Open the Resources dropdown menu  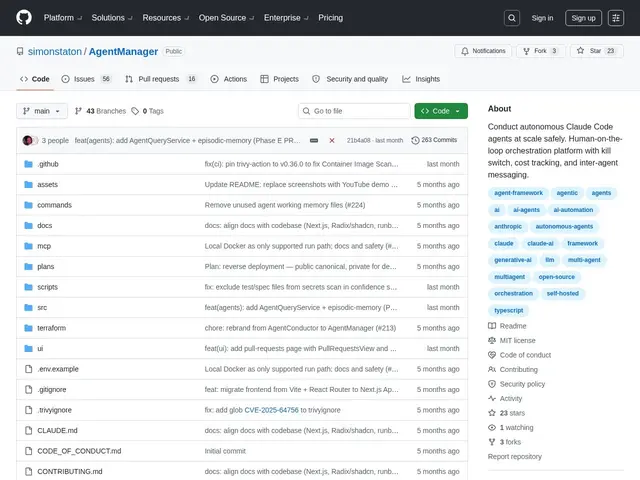coord(166,18)
